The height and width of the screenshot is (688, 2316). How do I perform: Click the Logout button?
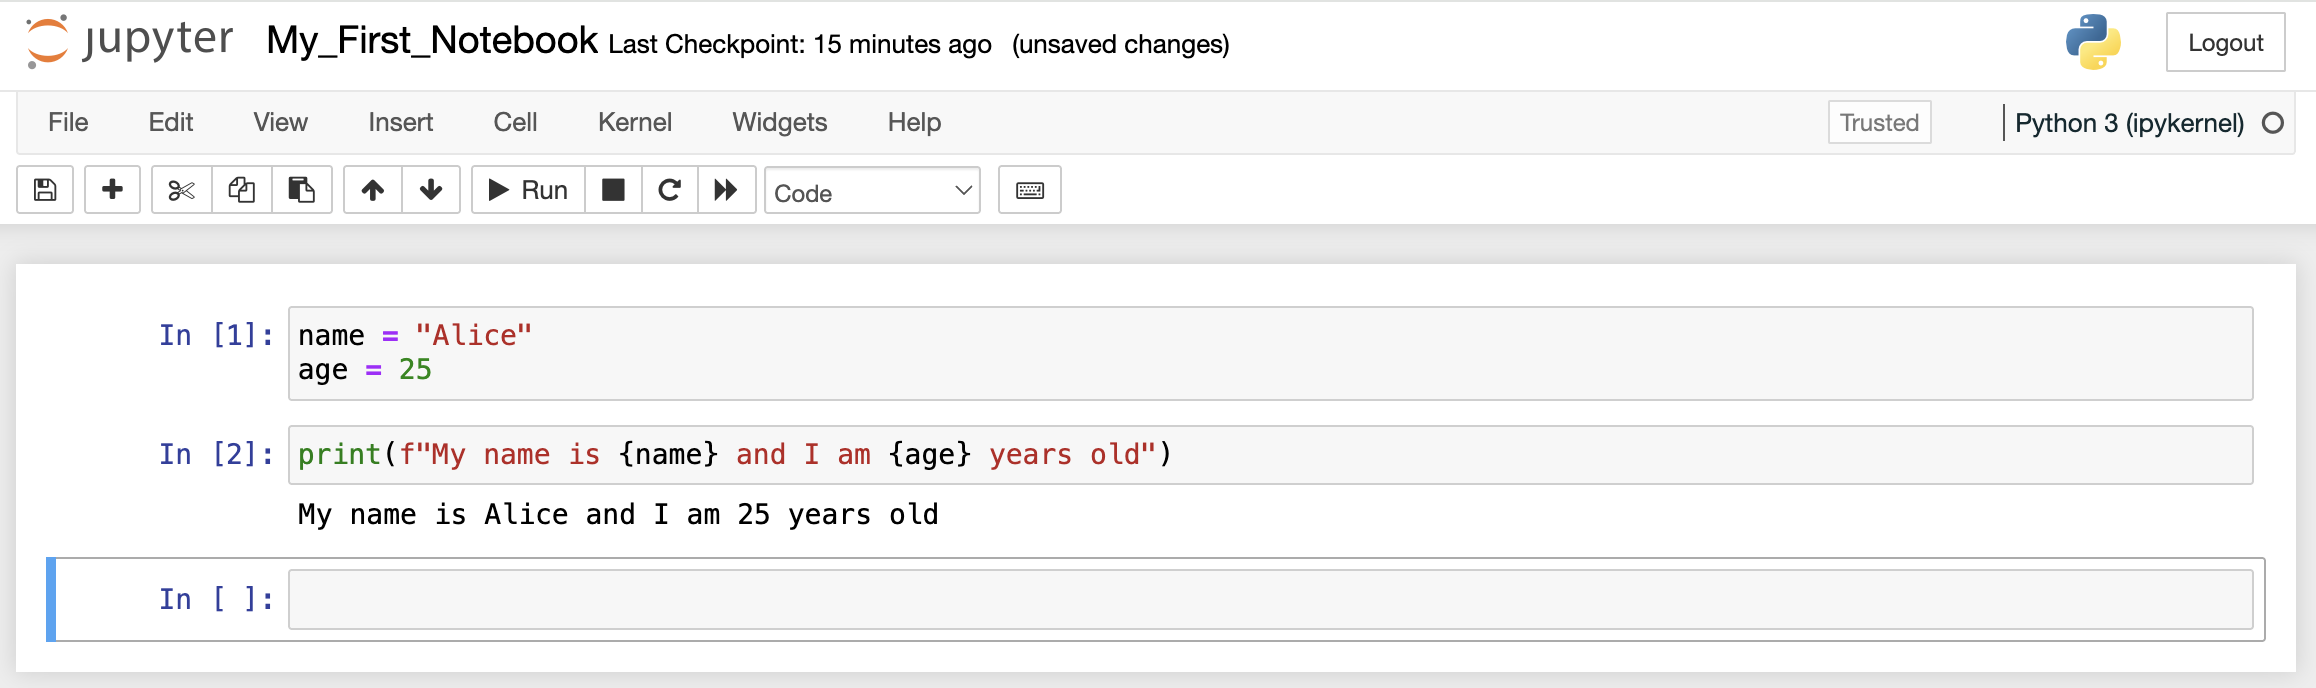2225,43
